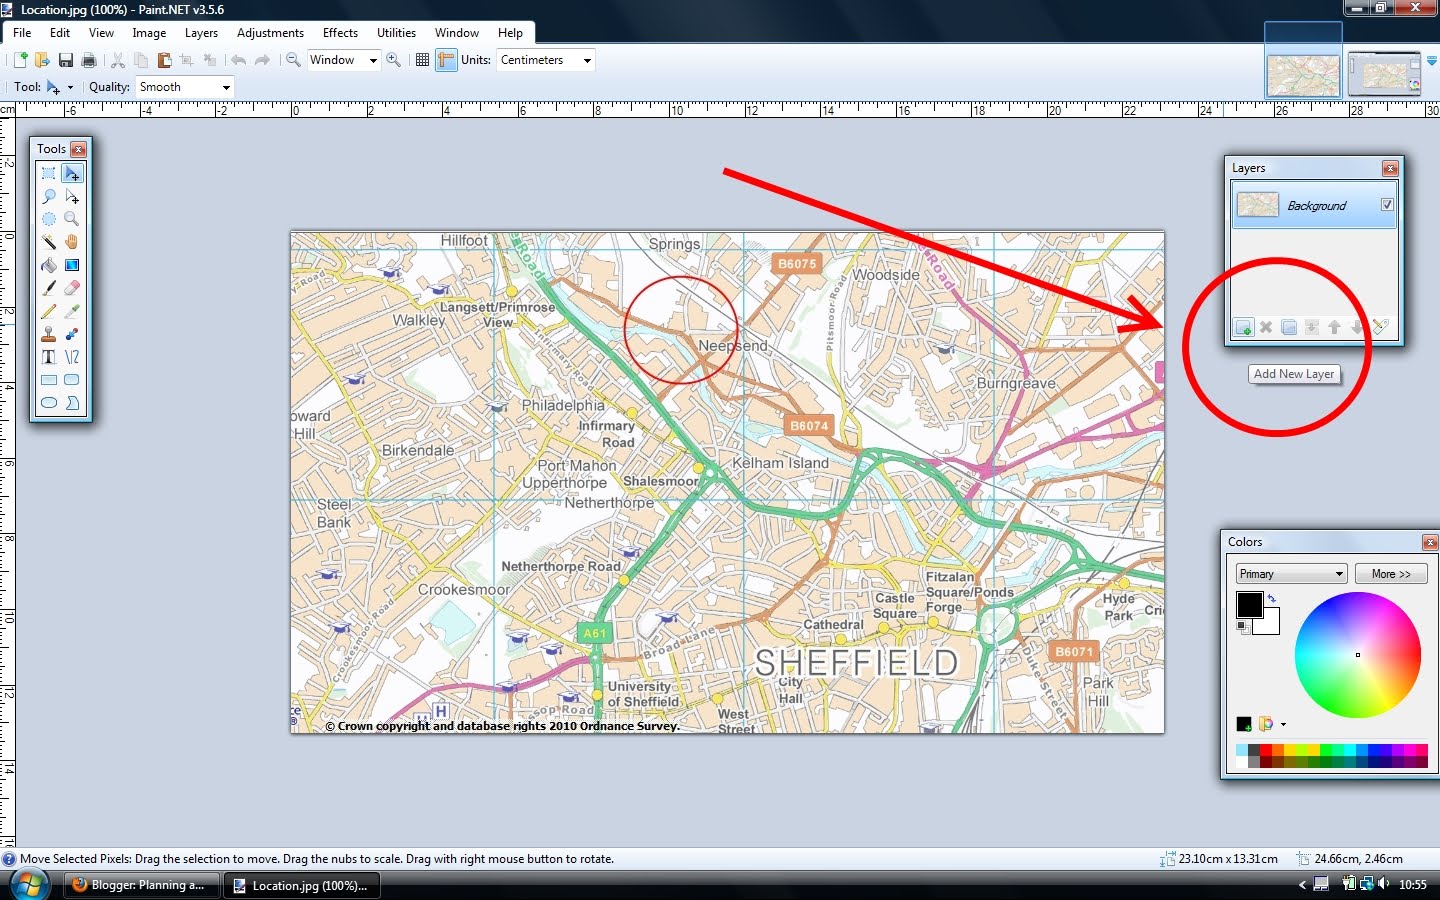Open the Effects menu
The image size is (1440, 900).
340,33
